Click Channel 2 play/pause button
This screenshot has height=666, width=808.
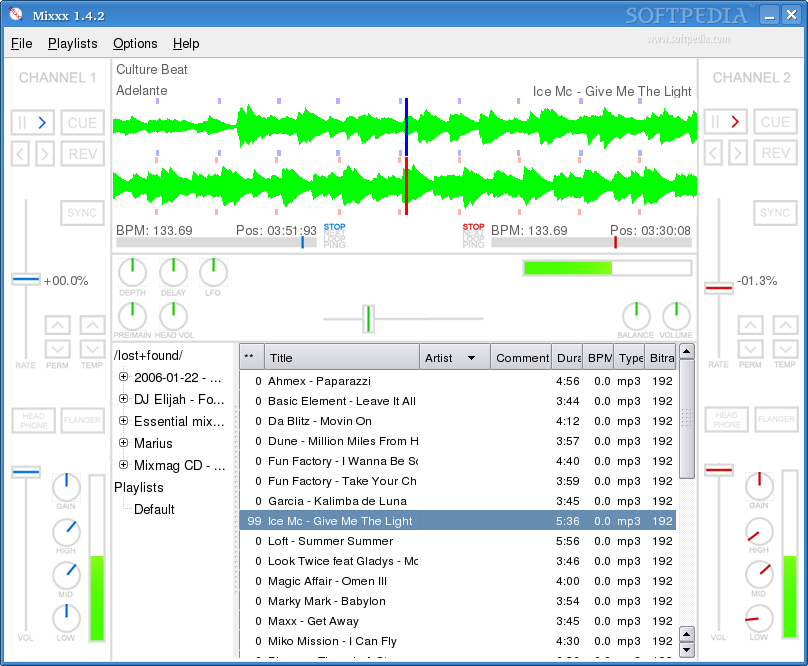(726, 122)
